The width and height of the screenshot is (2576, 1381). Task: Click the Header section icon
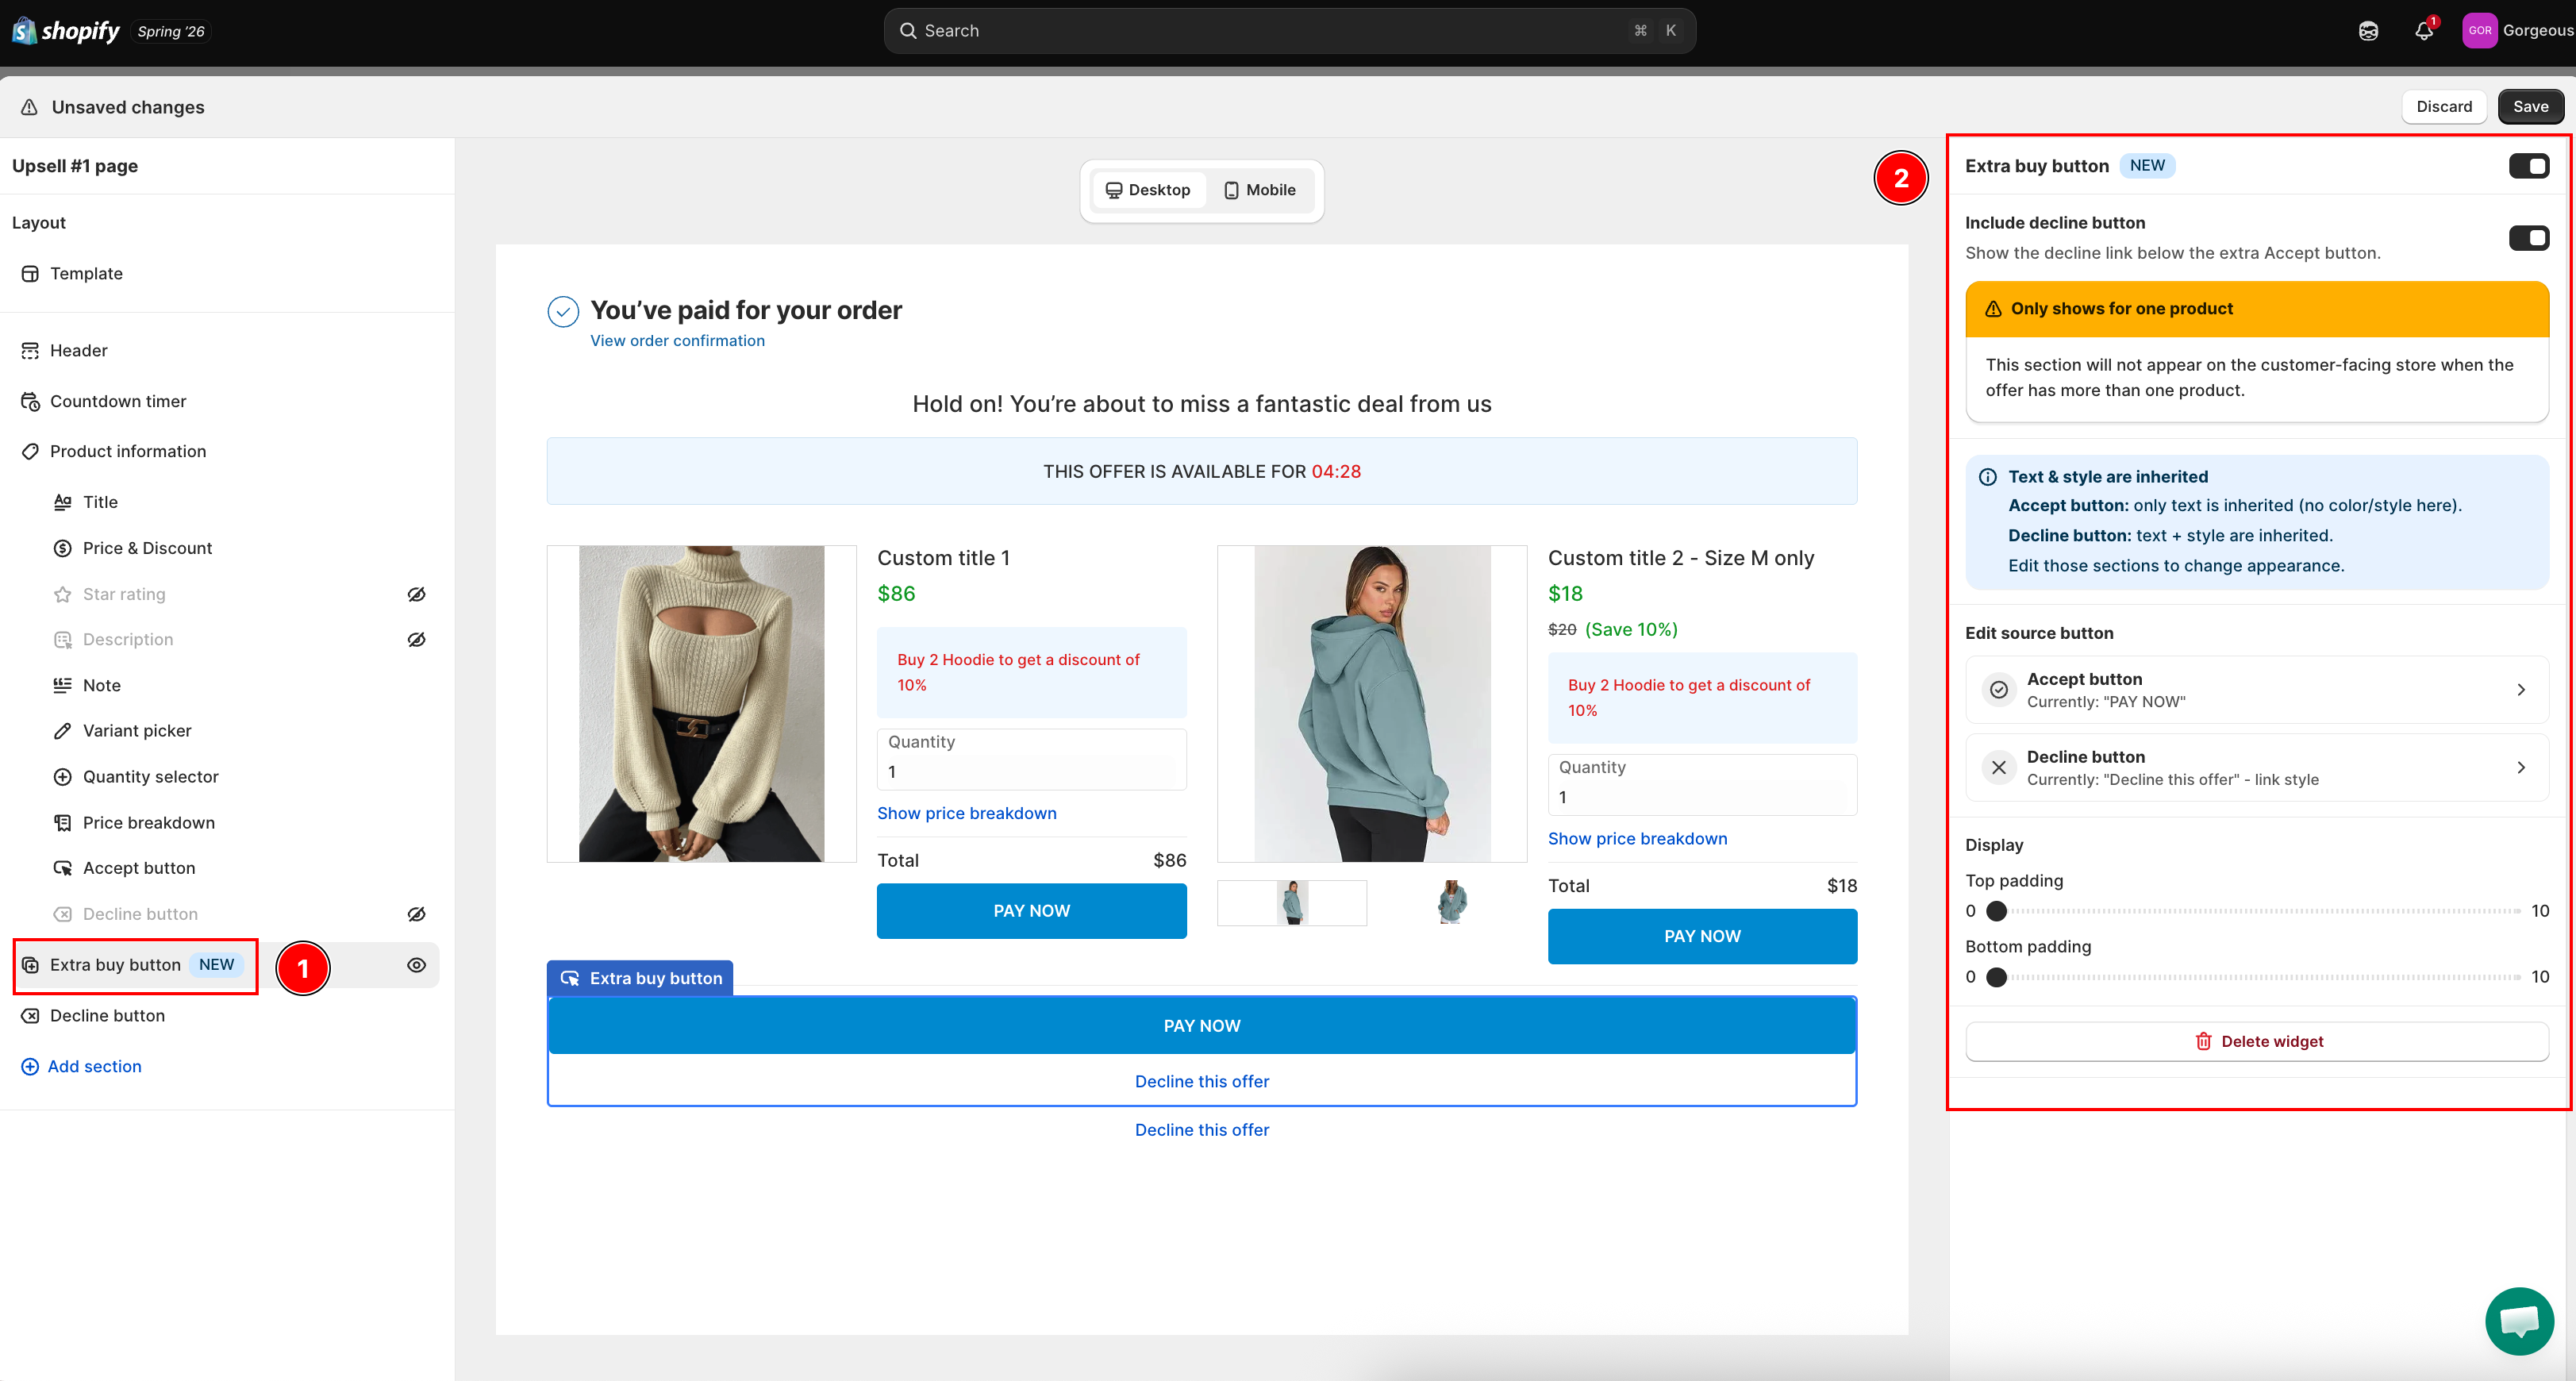coord(30,350)
